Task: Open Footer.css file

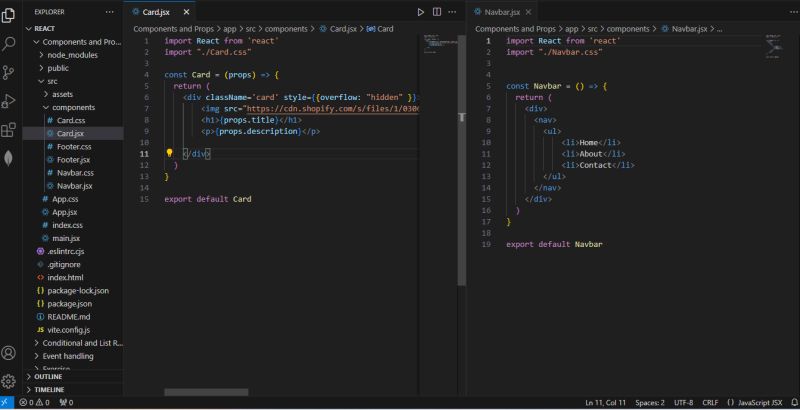Action: [x=73, y=146]
